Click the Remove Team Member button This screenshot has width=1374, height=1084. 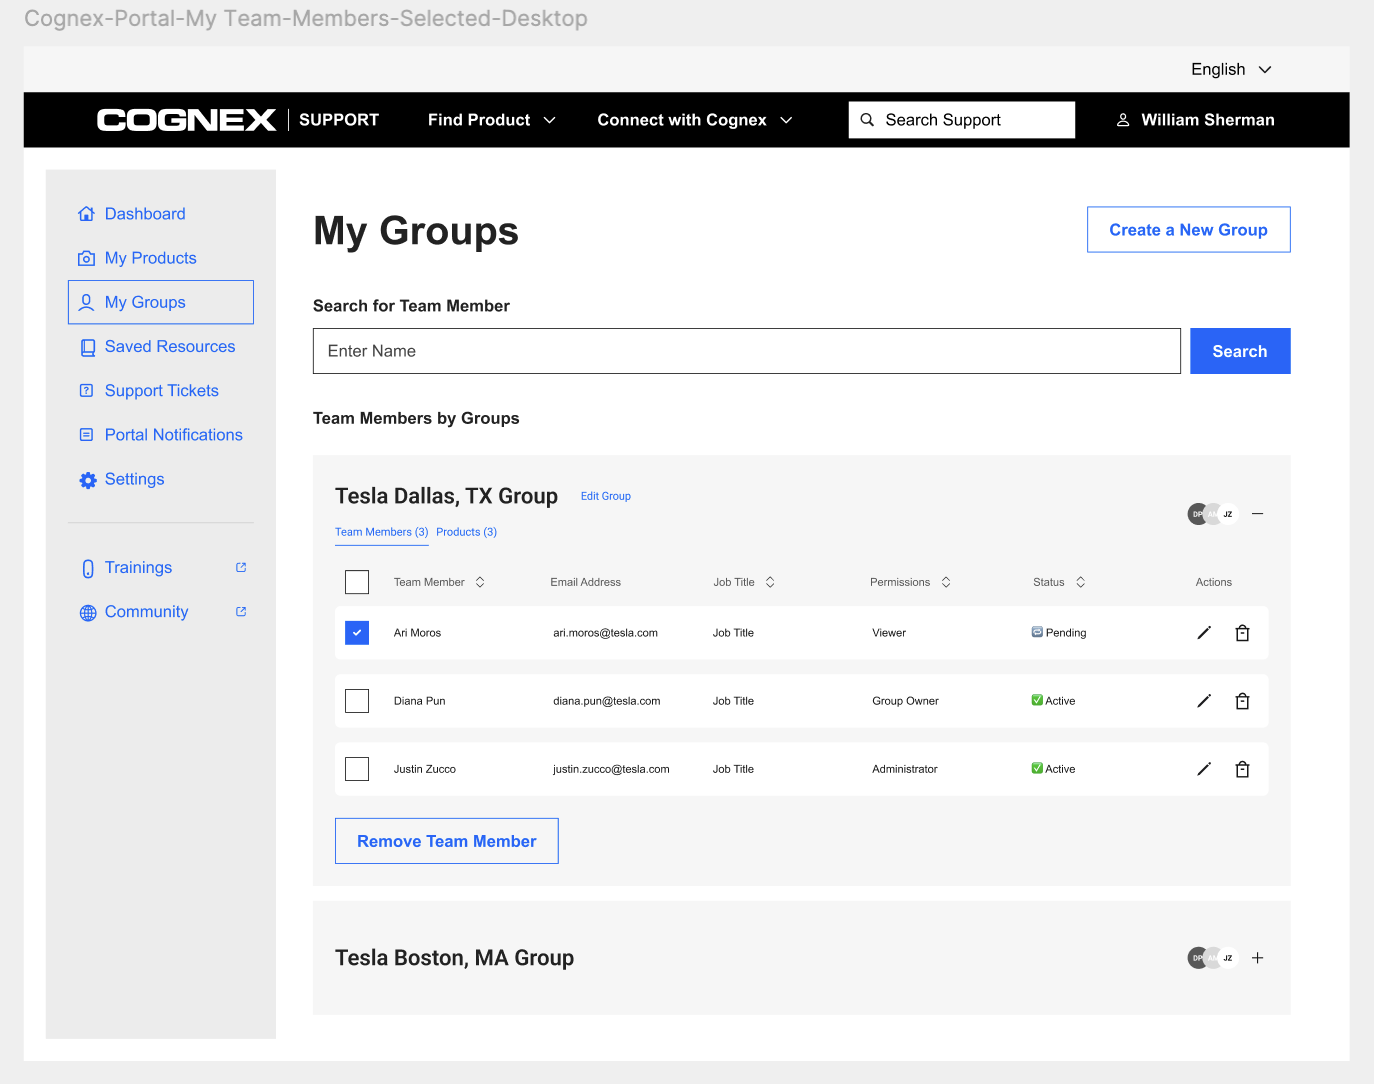(447, 841)
